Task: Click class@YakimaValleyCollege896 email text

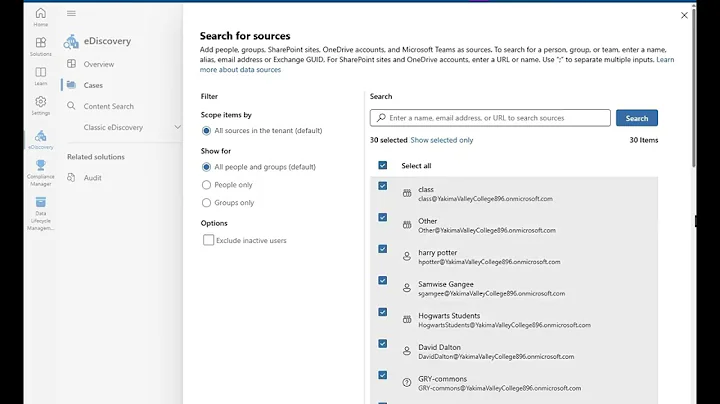Action: [485, 199]
